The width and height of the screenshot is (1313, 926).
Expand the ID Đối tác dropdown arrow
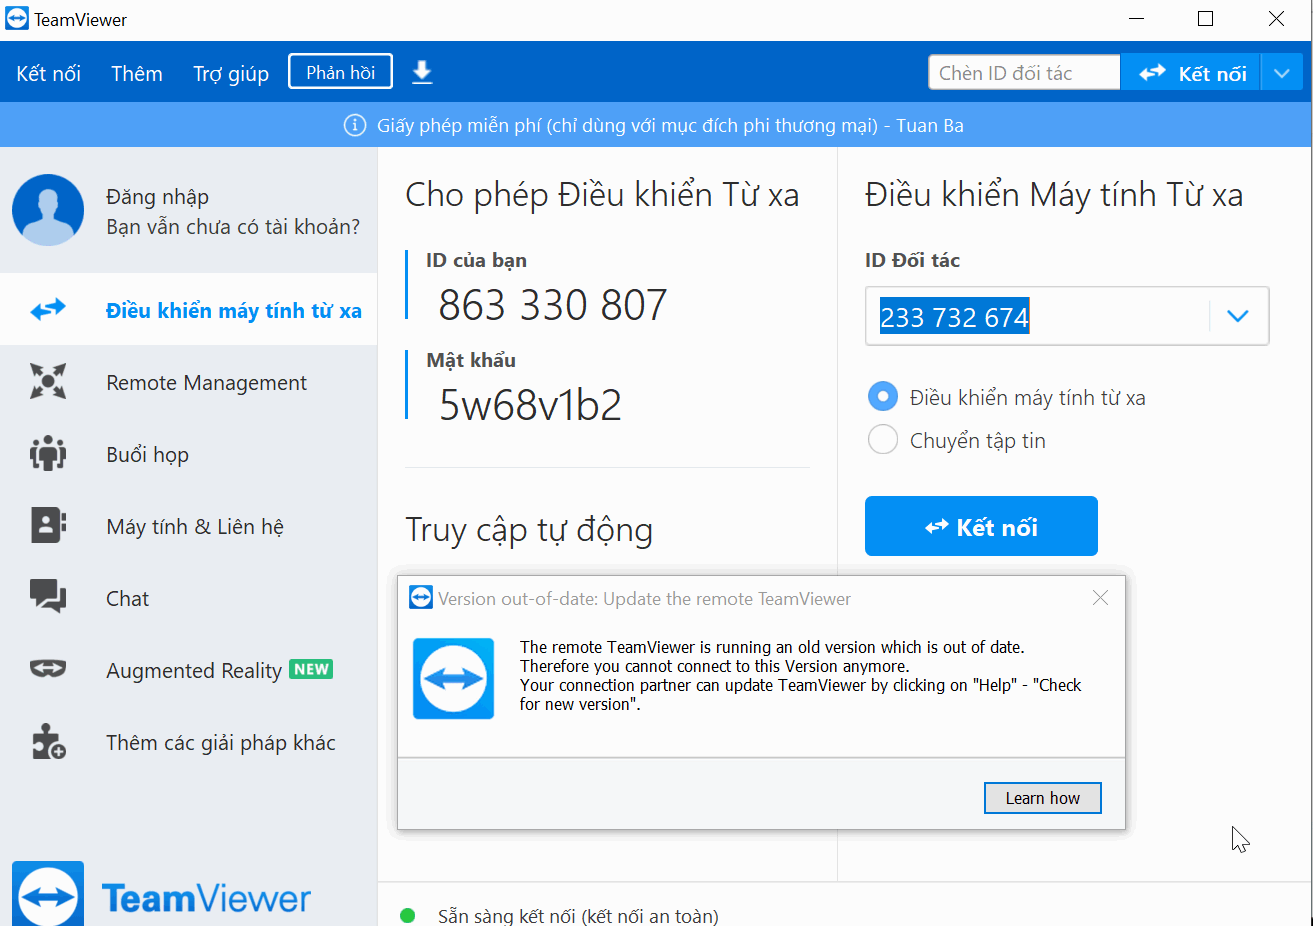(1238, 316)
